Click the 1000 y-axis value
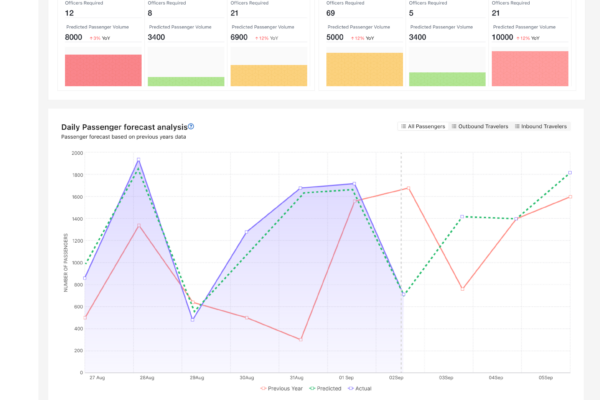 coord(77,263)
